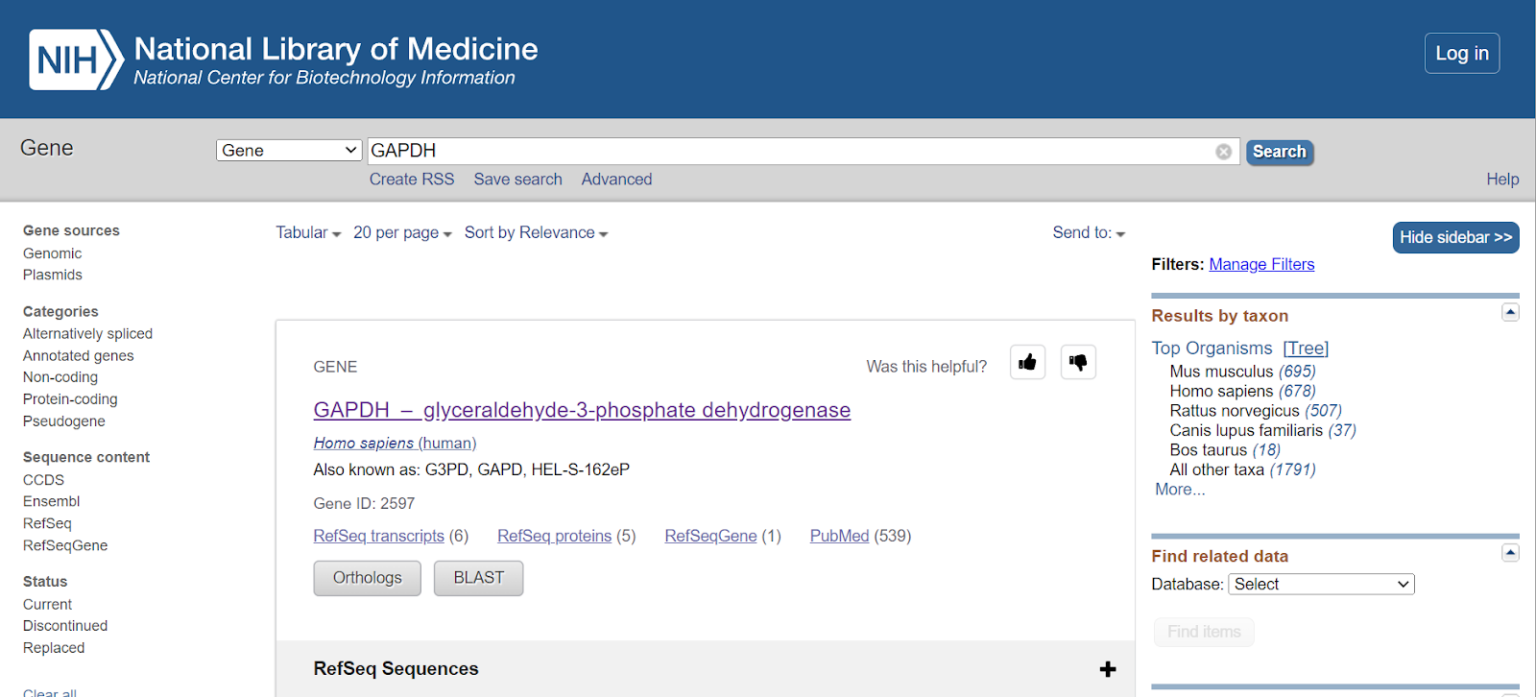Click the thumbs up helpful icon
1536x697 pixels.
point(1027,362)
